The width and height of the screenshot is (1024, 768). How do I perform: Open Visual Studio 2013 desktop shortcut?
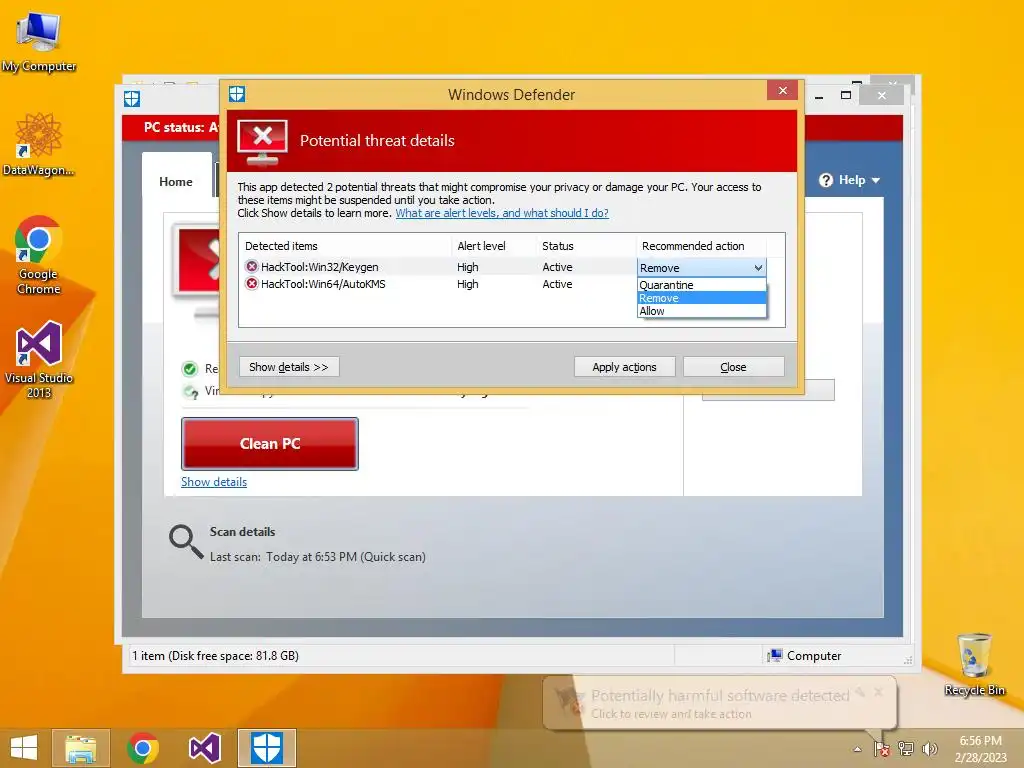[39, 359]
